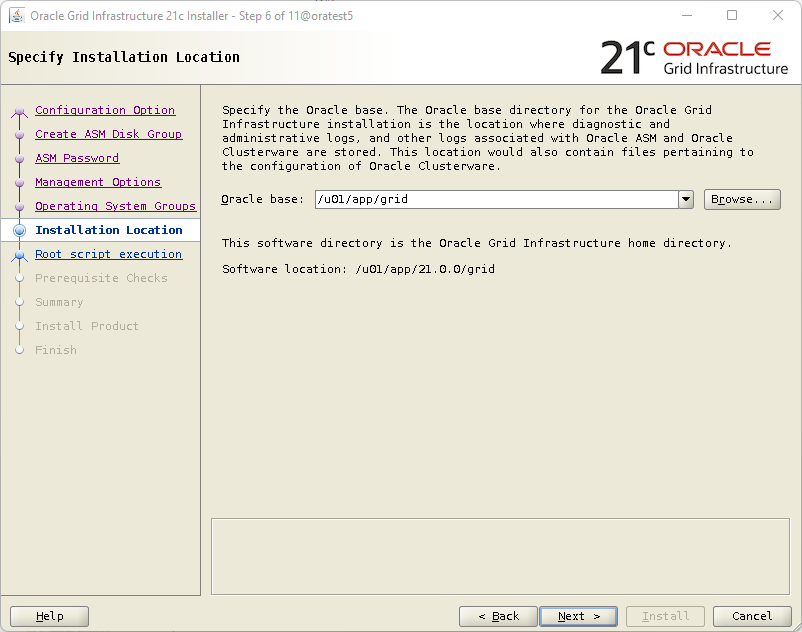Go back with the Back button
The image size is (802, 632).
[x=498, y=616]
